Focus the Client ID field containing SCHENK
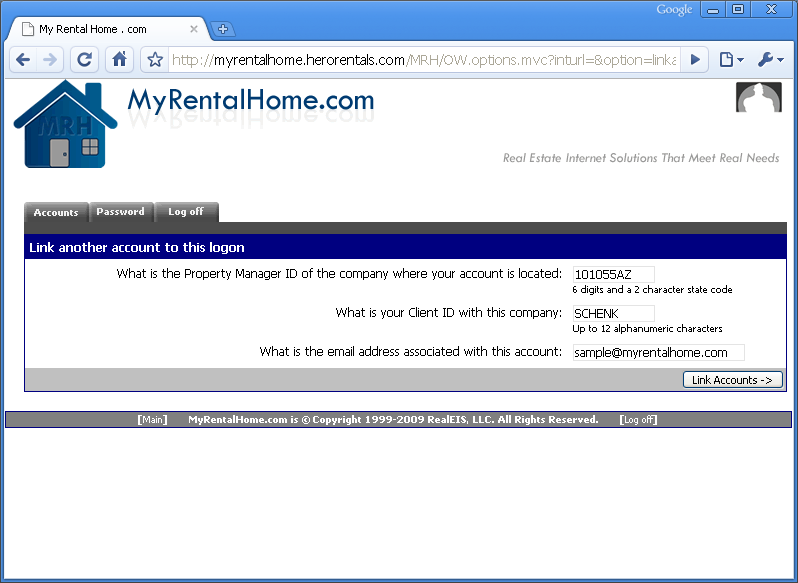Image resolution: width=798 pixels, height=583 pixels. pyautogui.click(x=613, y=313)
